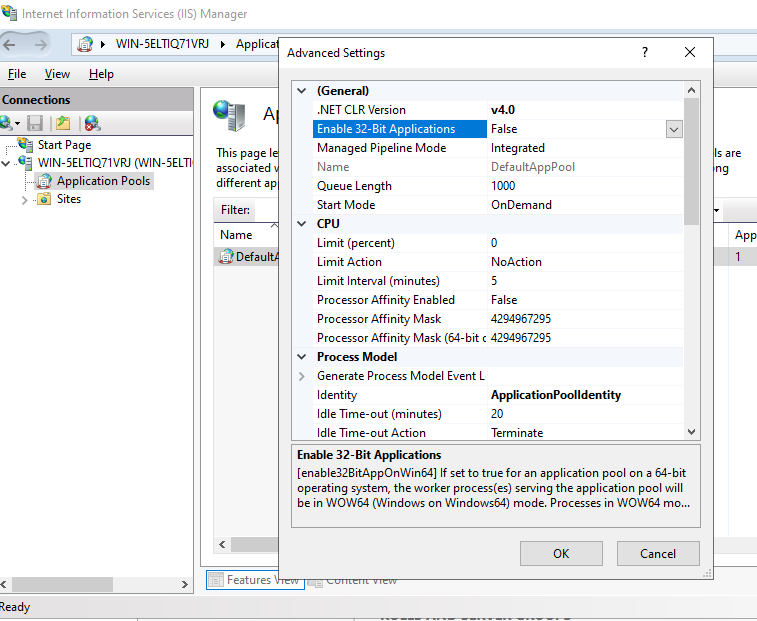Viewport: 757px width, 621px height.
Task: Click the Sites folder icon
Action: pyautogui.click(x=44, y=199)
